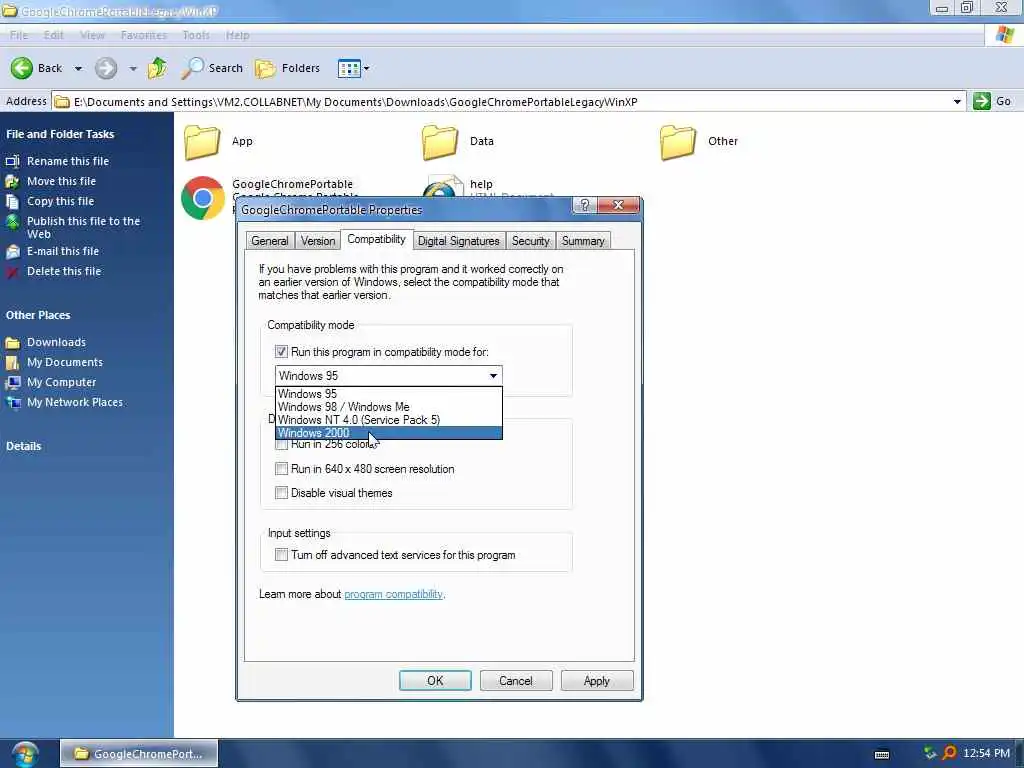This screenshot has height=768, width=1024.
Task: Open the Favorites menu
Action: click(x=144, y=35)
